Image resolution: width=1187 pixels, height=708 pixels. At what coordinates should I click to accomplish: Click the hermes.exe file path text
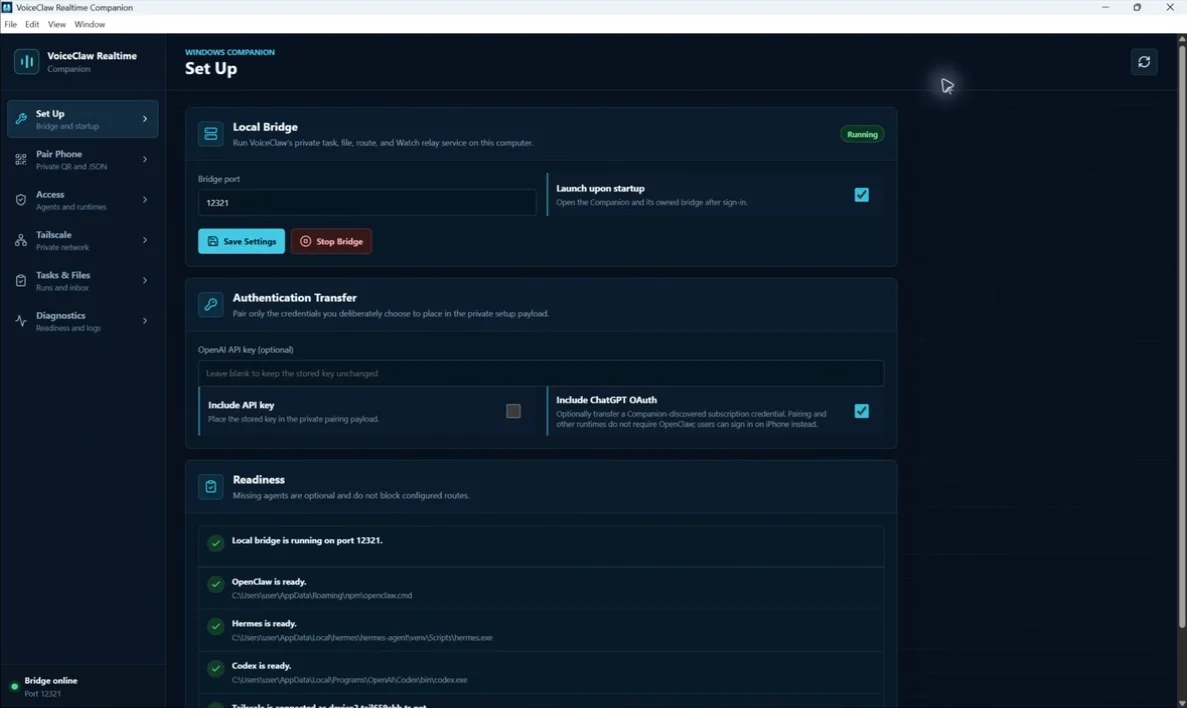click(362, 638)
